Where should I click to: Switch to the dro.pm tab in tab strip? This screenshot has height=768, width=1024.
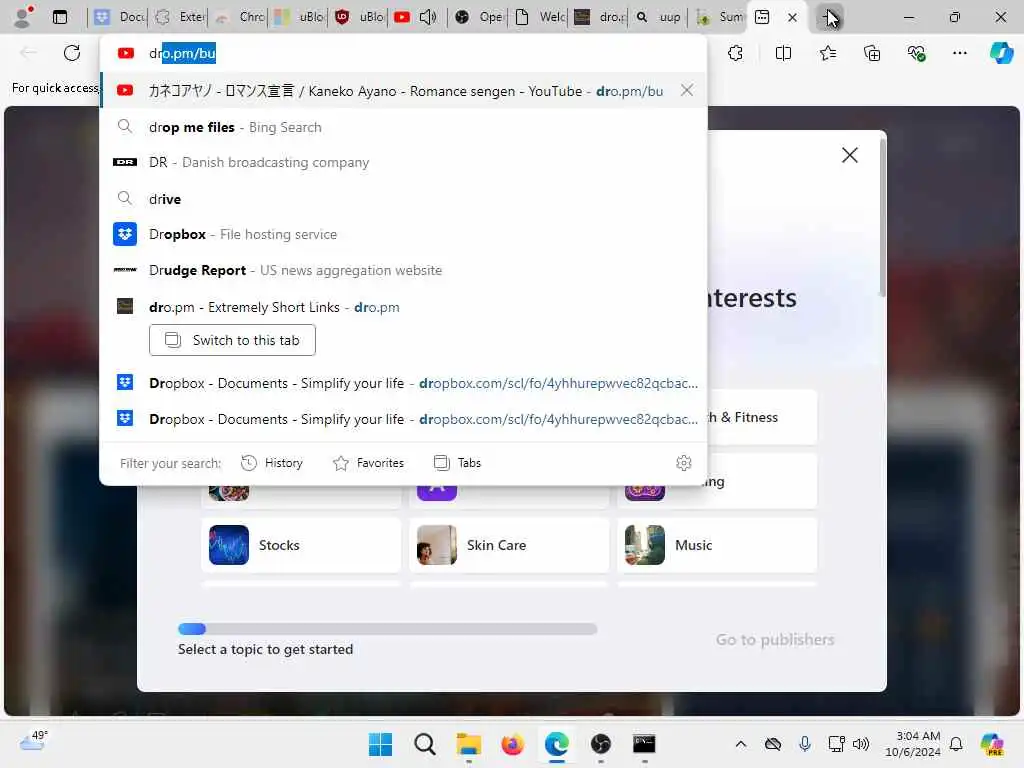point(599,17)
